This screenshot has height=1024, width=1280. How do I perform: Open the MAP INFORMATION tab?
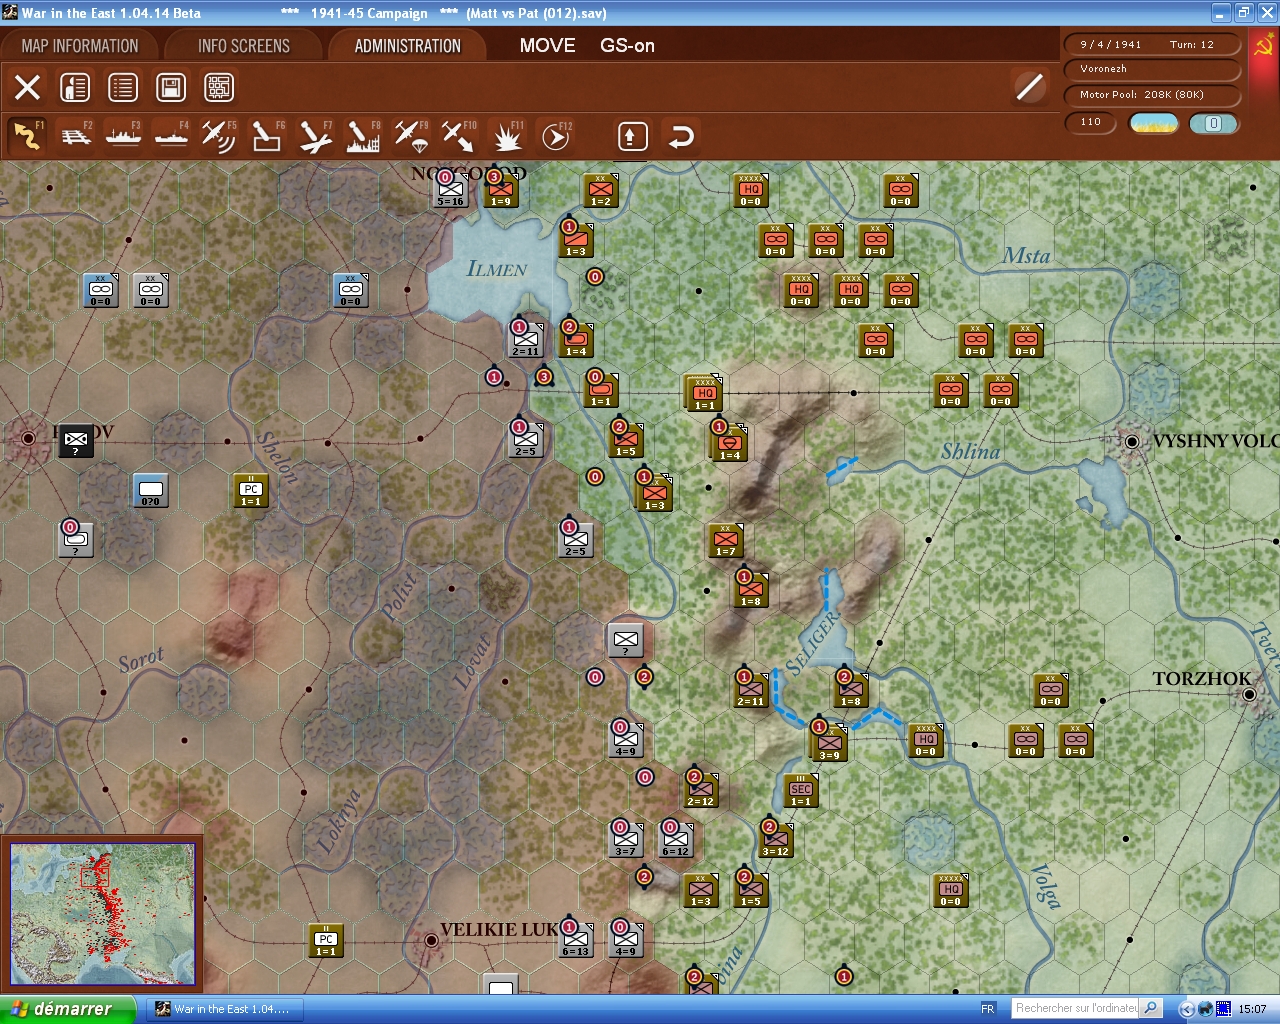click(x=80, y=46)
